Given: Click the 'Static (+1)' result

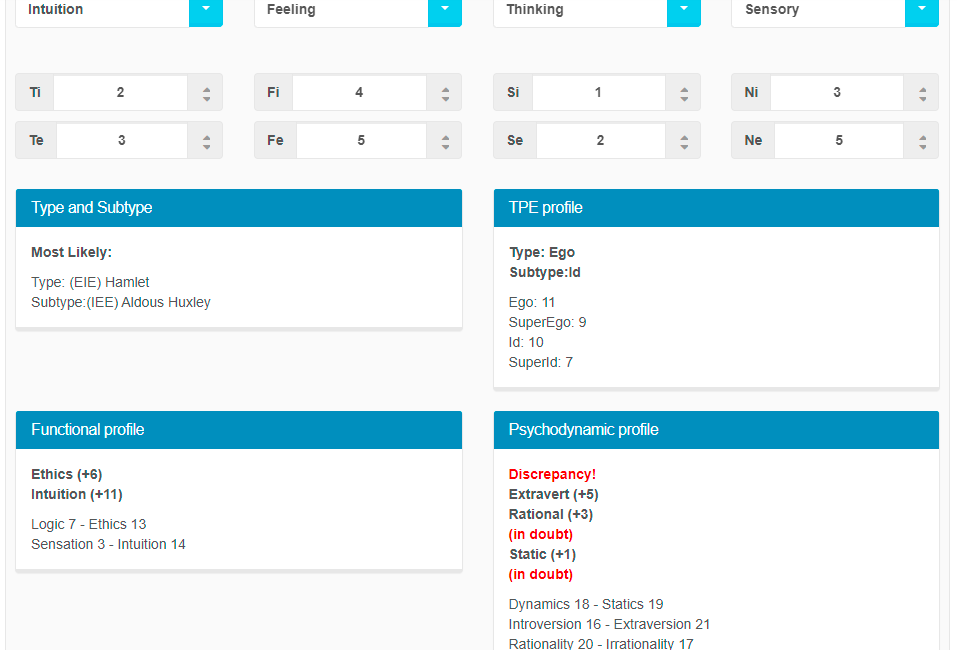Looking at the screenshot, I should click(x=543, y=554).
